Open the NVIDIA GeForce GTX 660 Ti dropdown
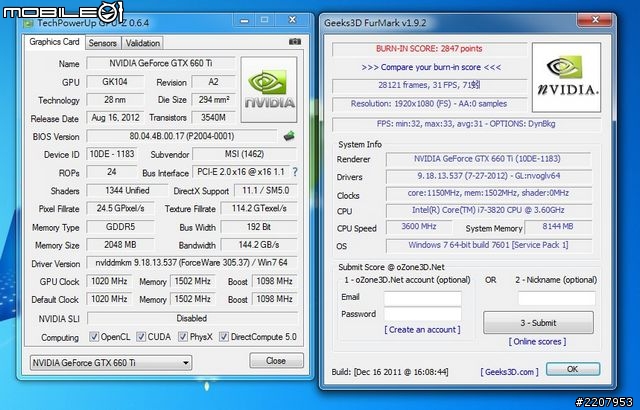Viewport: 640px width, 410px height. [111, 363]
